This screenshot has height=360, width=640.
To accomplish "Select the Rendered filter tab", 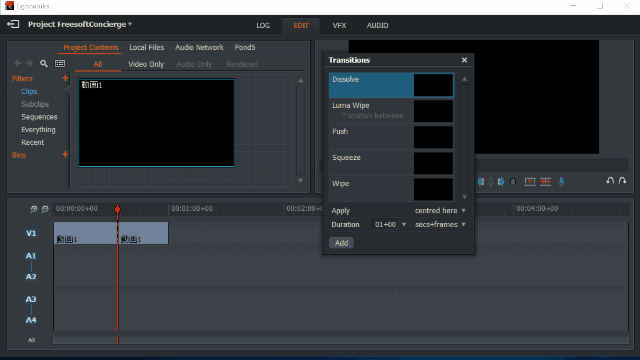I will pyautogui.click(x=242, y=64).
